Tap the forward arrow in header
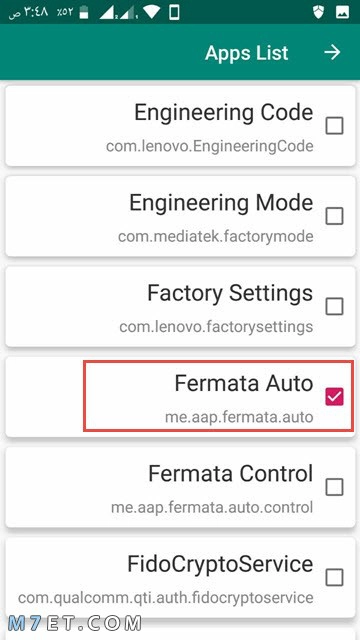Viewport: 360px width, 640px height. (332, 52)
